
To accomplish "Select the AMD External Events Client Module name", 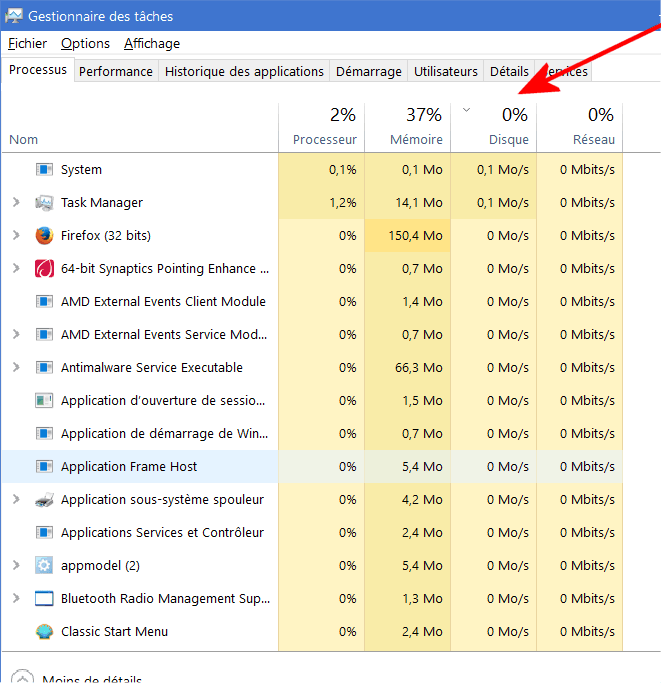I will click(163, 301).
